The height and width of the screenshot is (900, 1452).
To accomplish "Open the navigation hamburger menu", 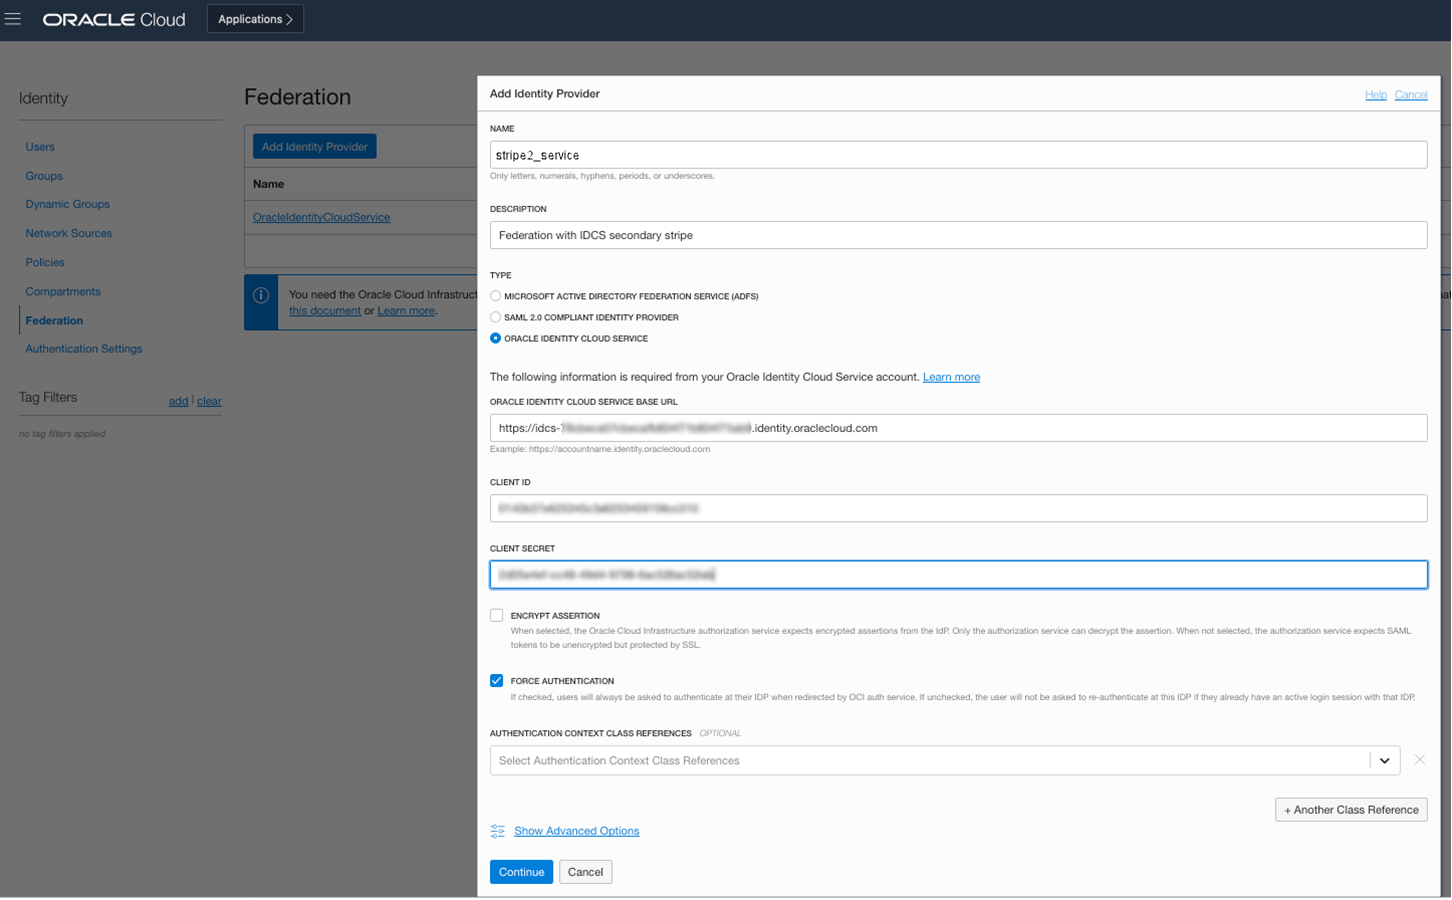I will pos(14,20).
